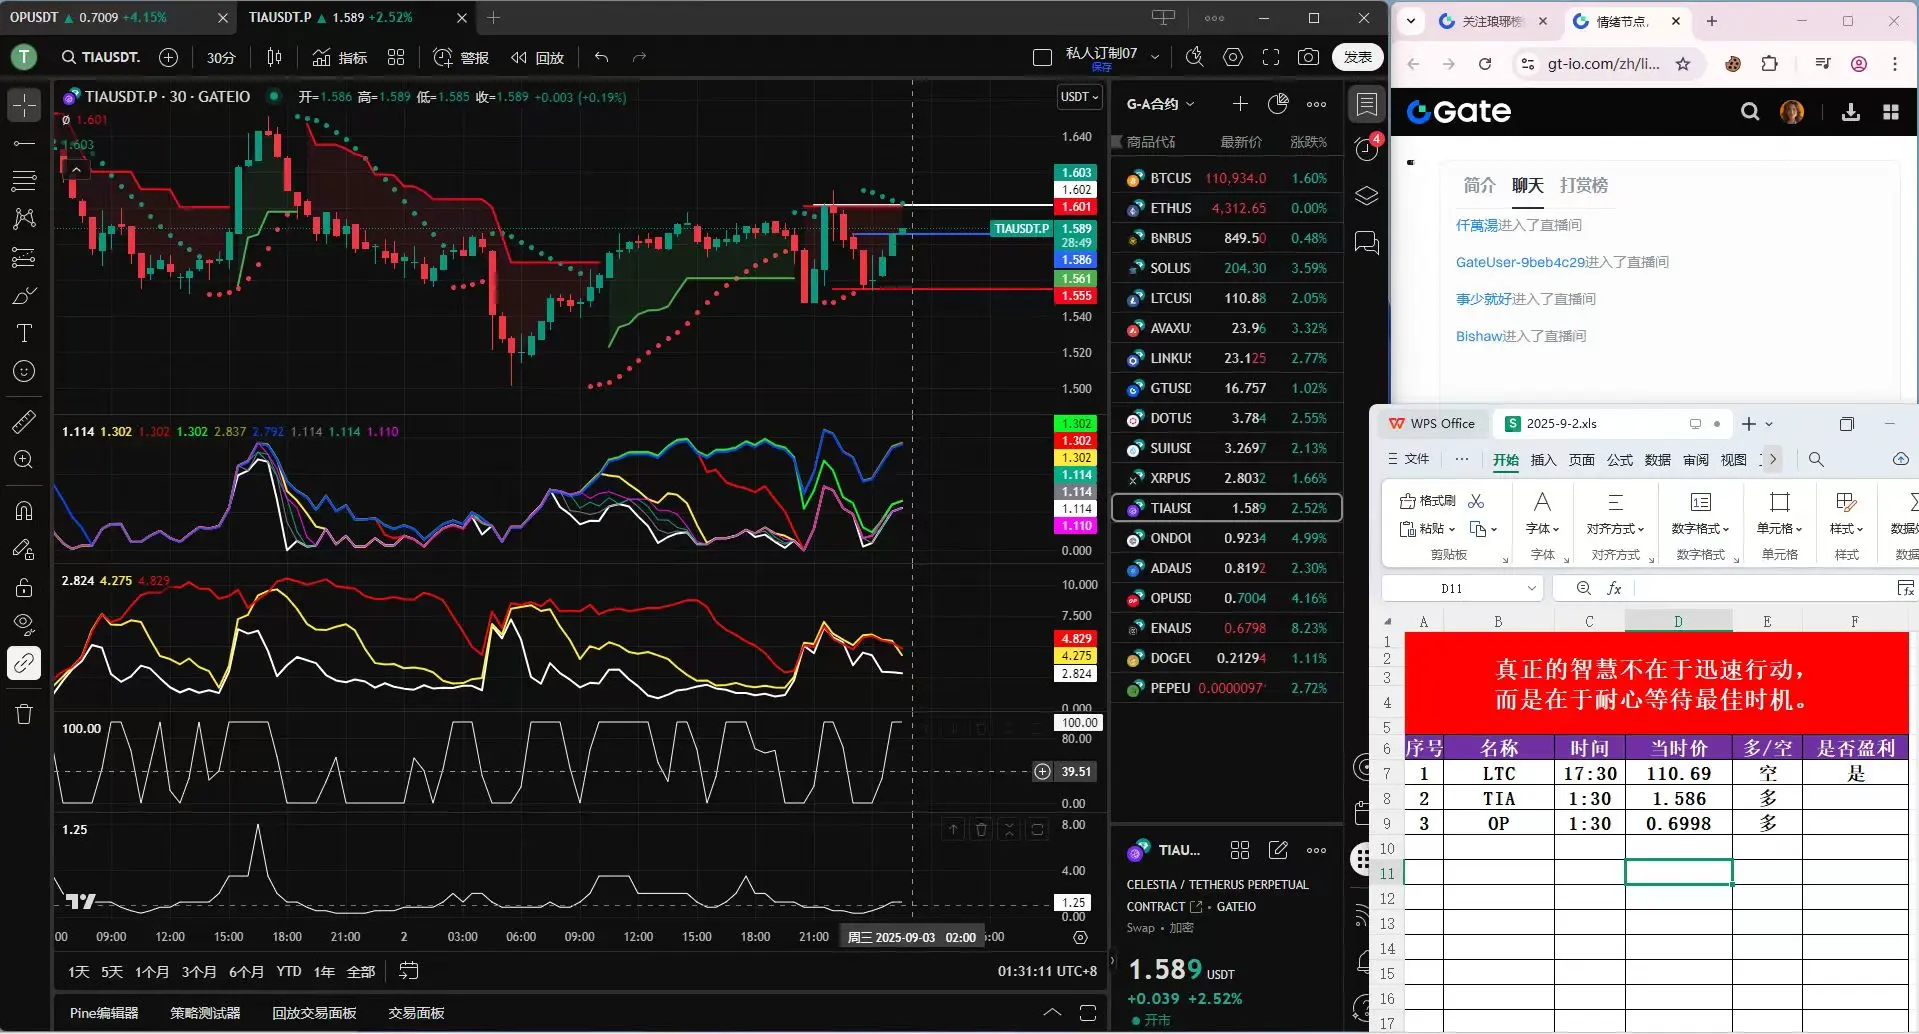Open the indicators menu

tap(340, 58)
